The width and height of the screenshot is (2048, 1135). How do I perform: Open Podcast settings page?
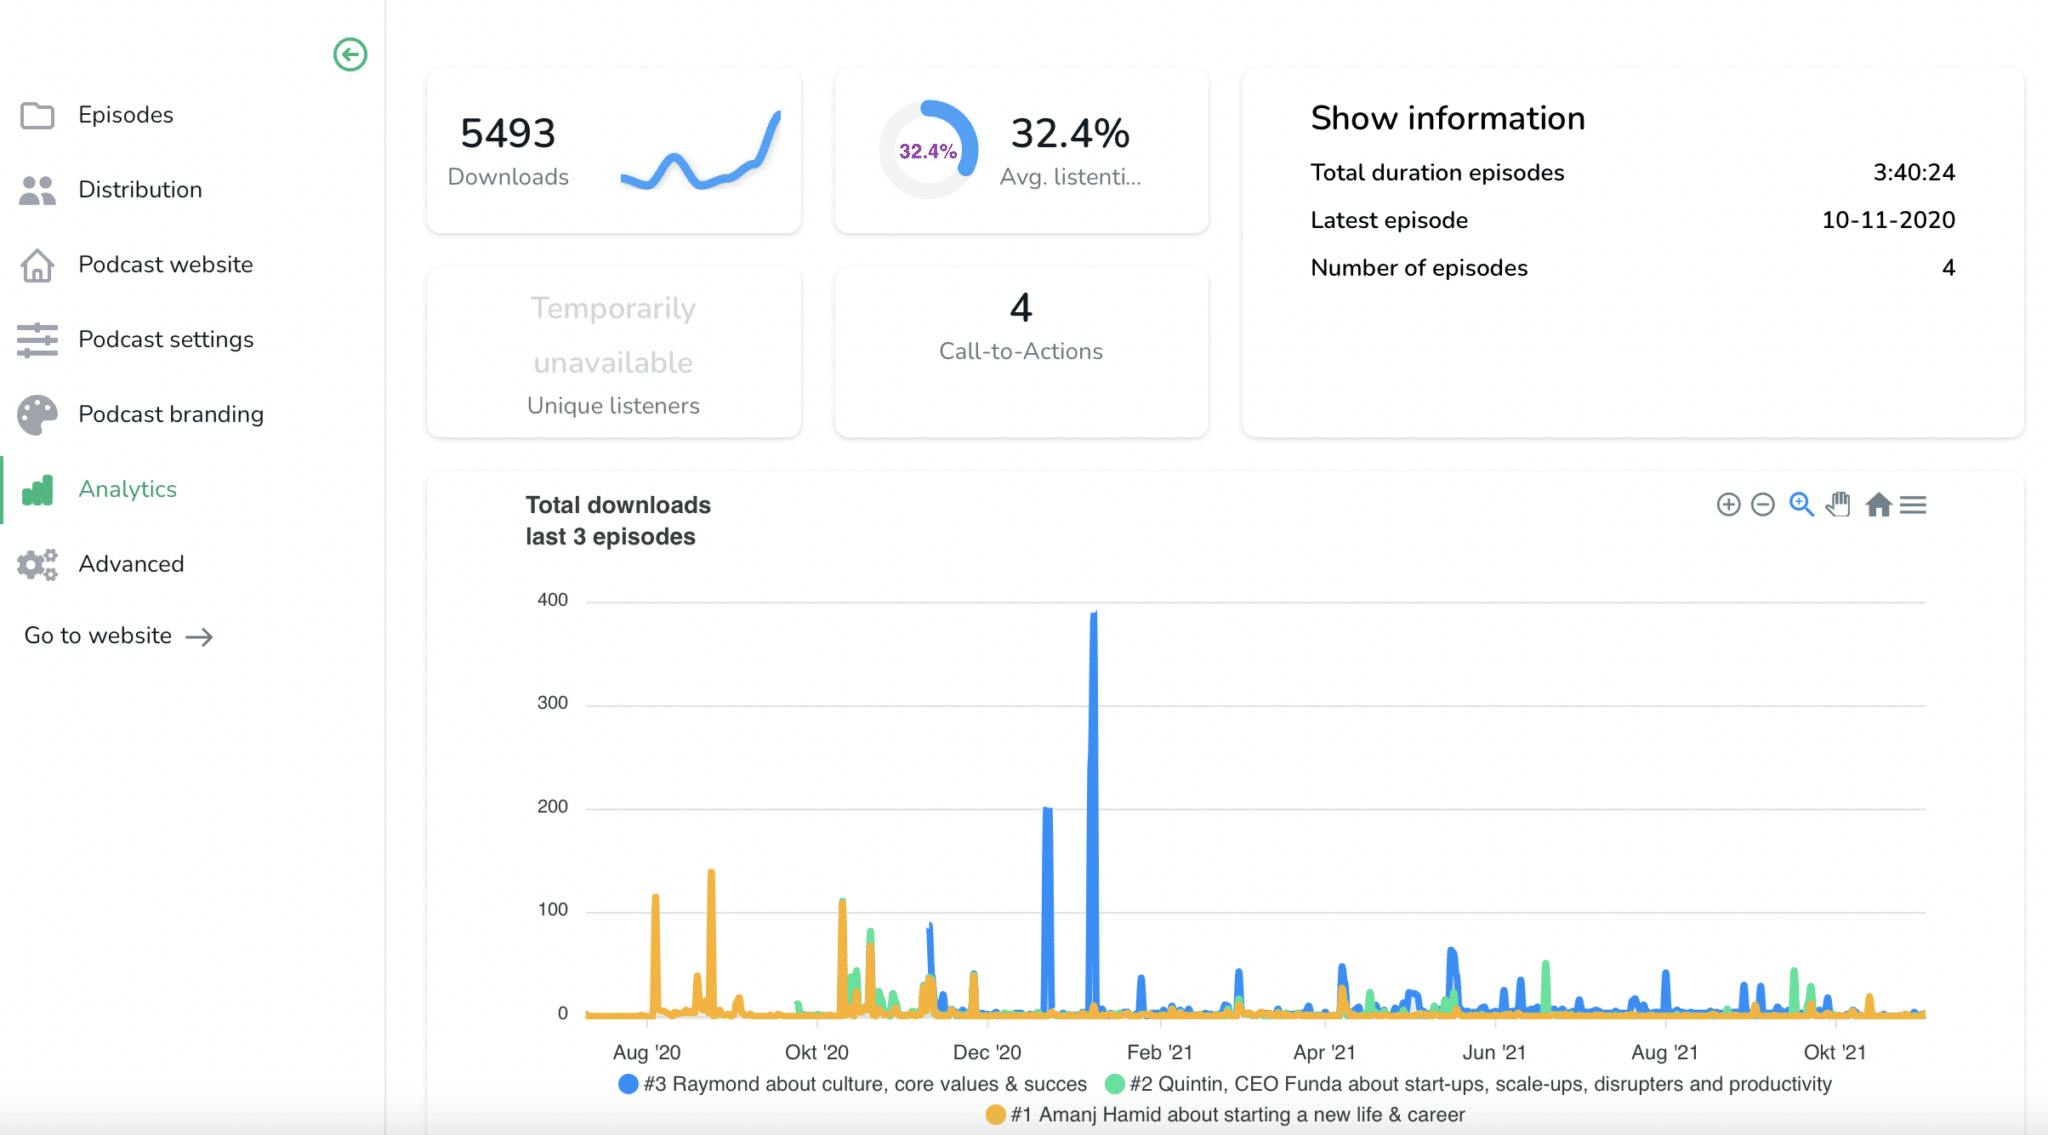click(165, 340)
